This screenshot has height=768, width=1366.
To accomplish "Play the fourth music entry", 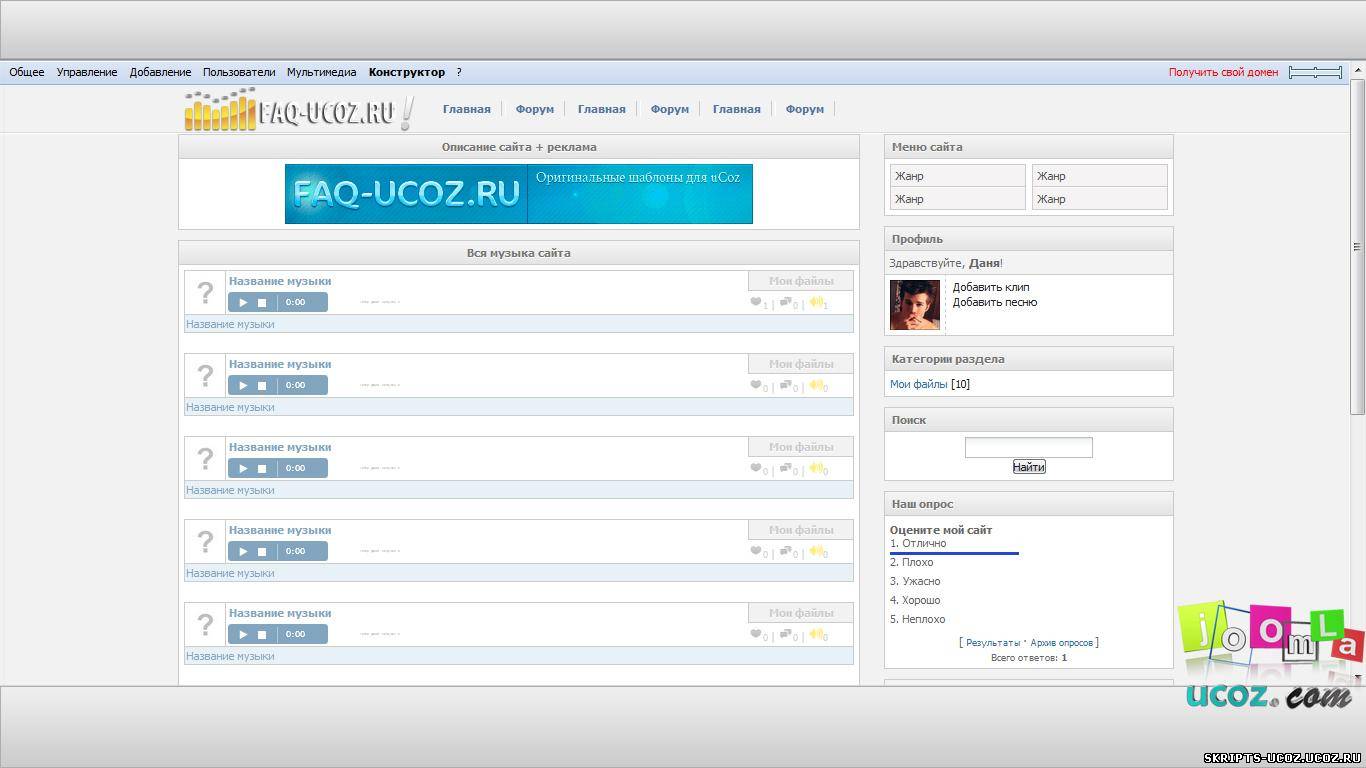I will (243, 551).
